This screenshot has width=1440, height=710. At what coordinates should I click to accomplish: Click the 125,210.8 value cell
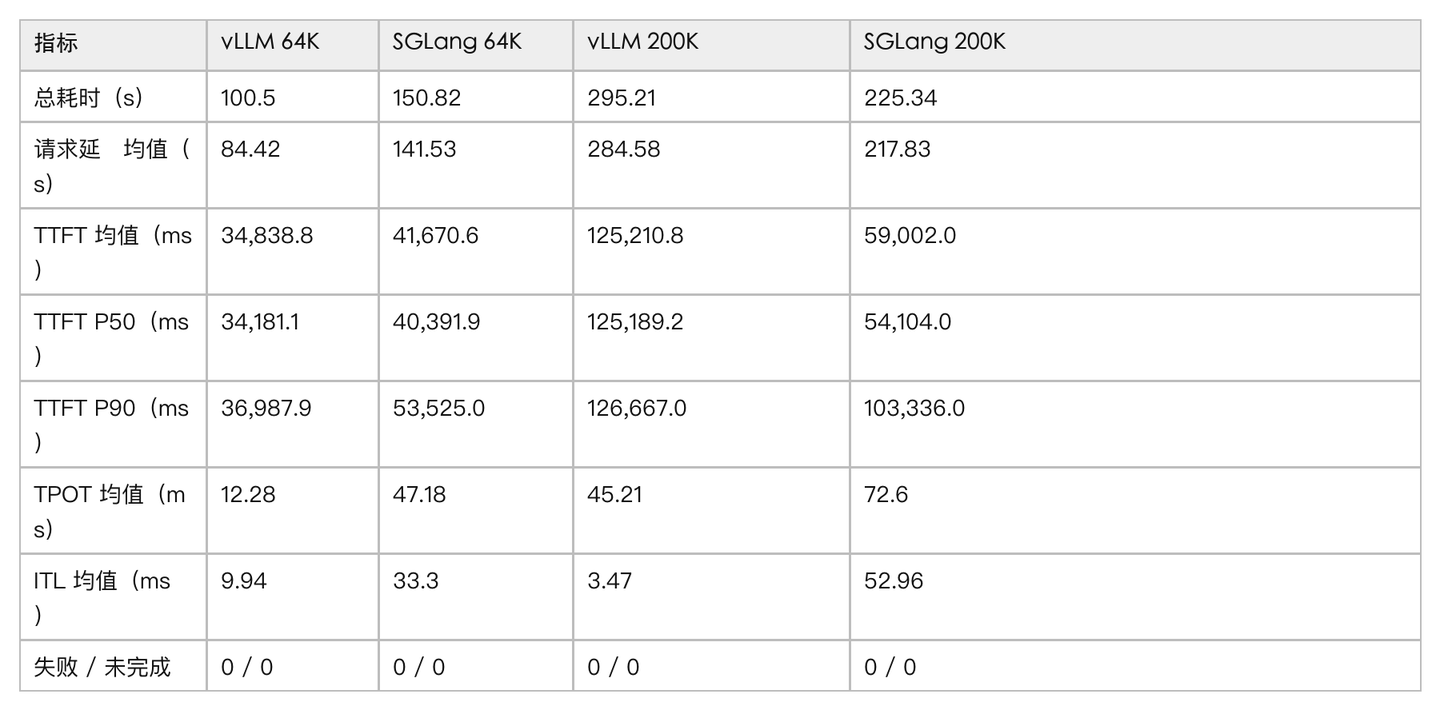(711, 251)
